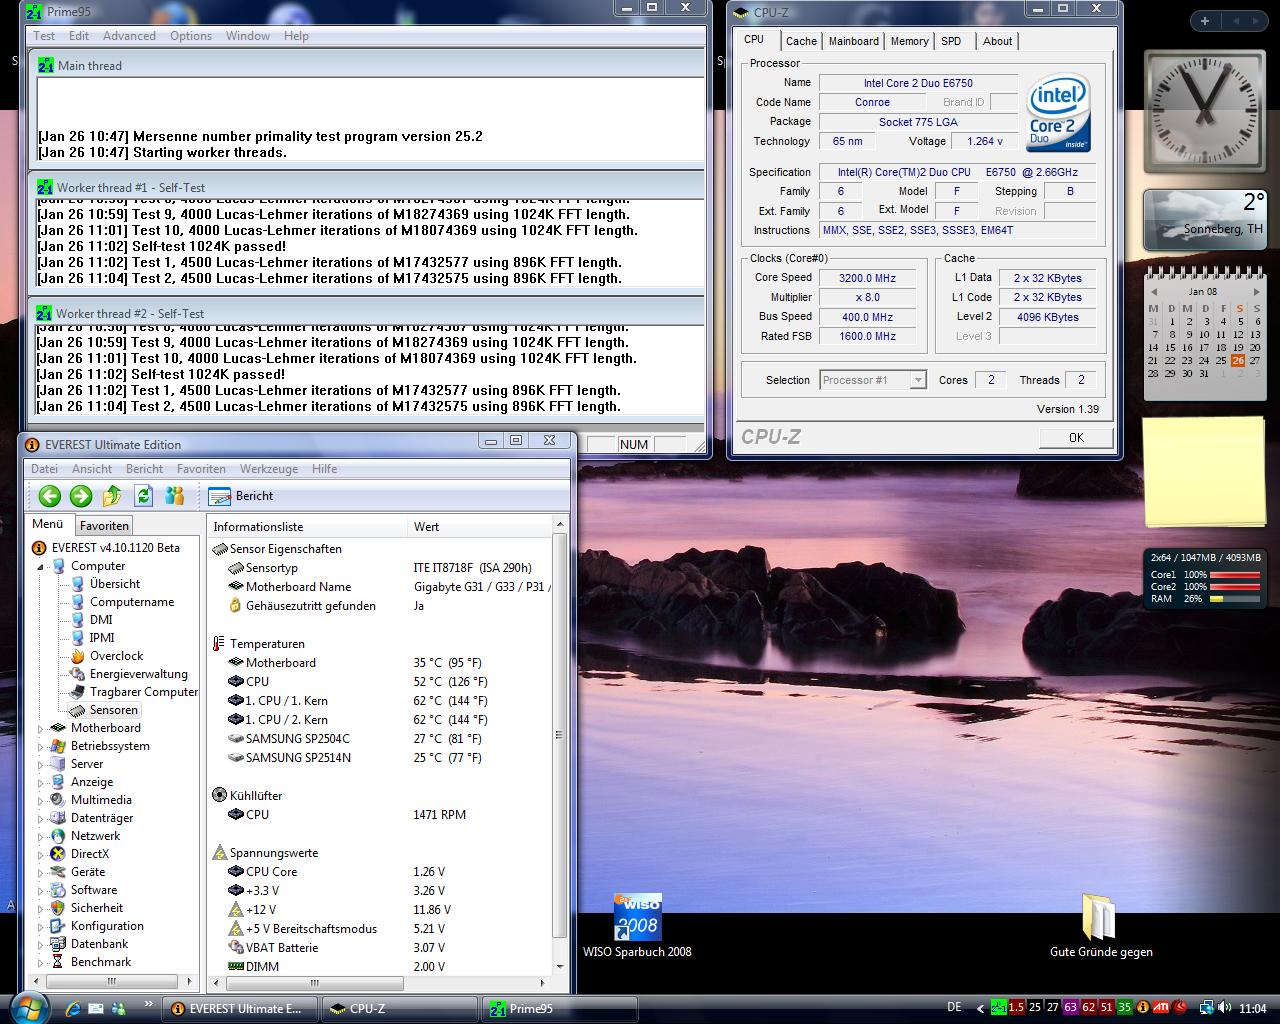
Task: Click the EVEREST green Back arrow
Action: (50, 495)
